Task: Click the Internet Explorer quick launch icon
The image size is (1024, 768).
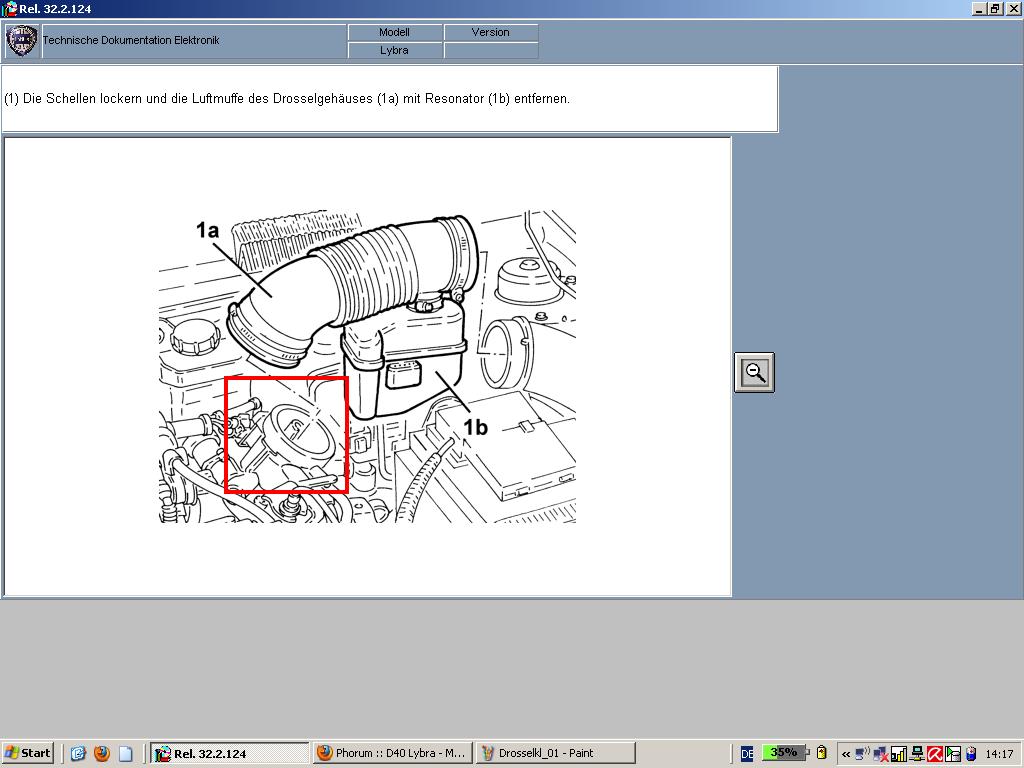Action: point(78,753)
